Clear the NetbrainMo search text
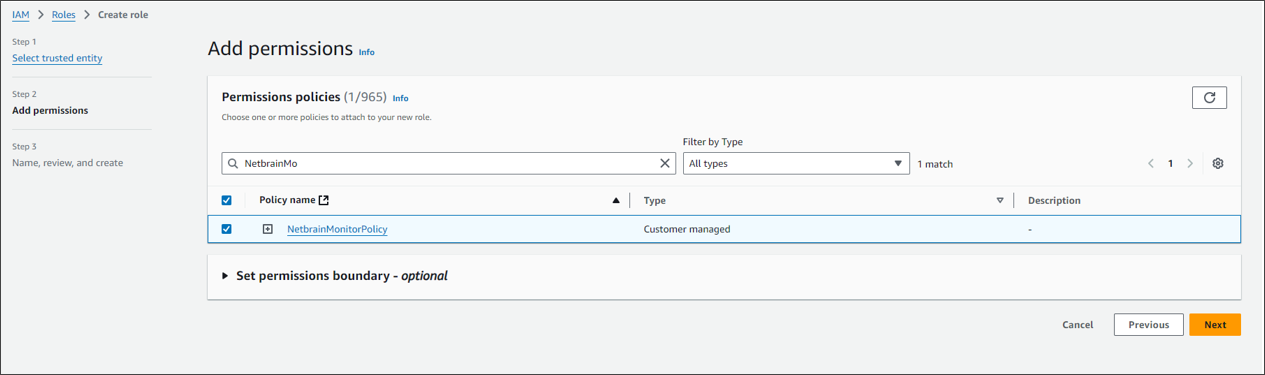1265x375 pixels. 665,163
